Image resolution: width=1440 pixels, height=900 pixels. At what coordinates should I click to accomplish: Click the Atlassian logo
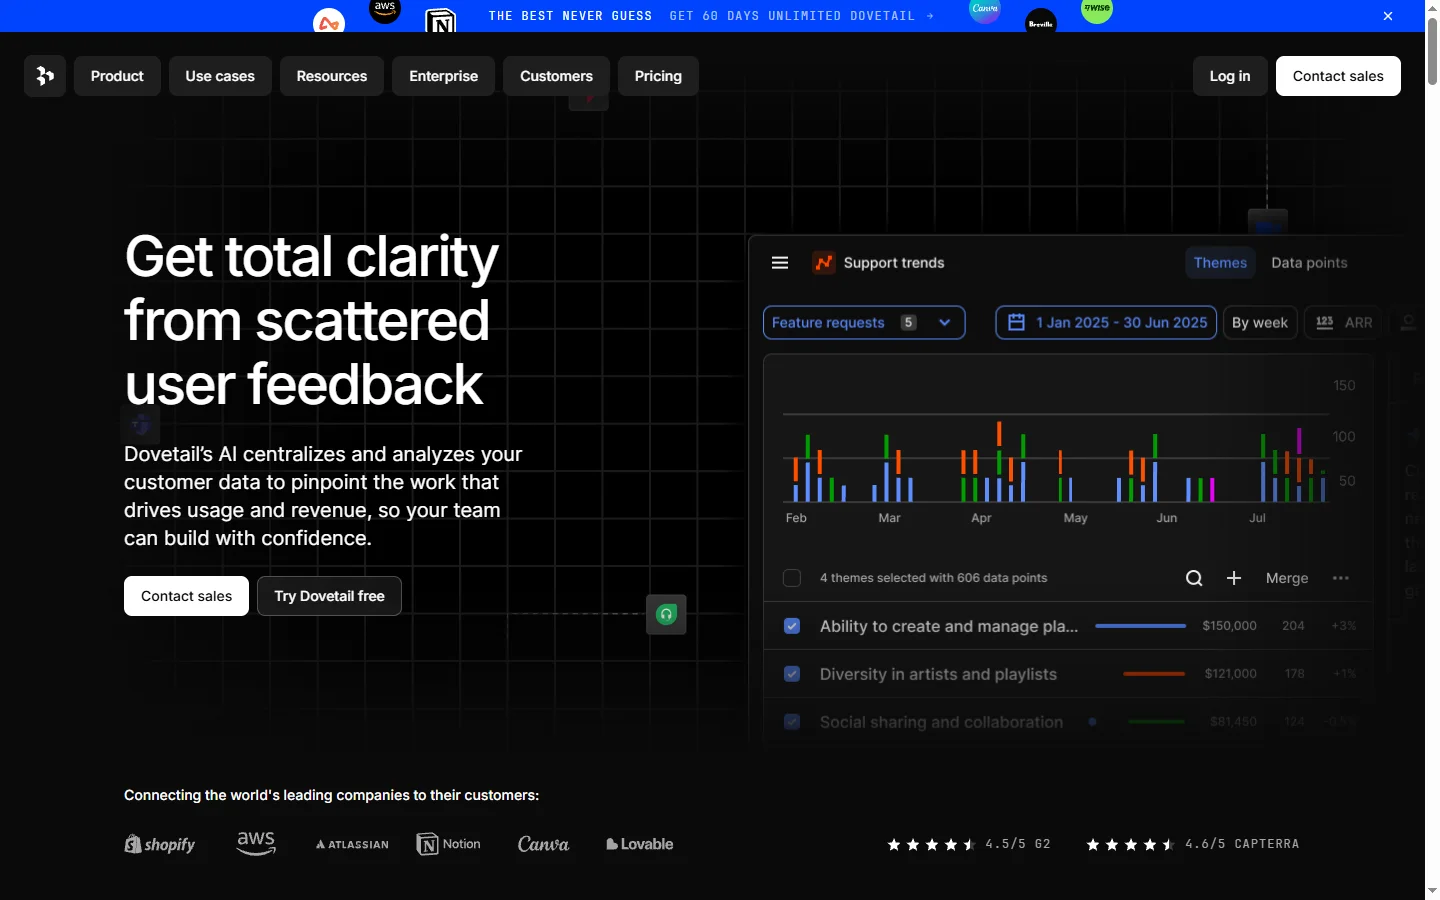coord(352,844)
